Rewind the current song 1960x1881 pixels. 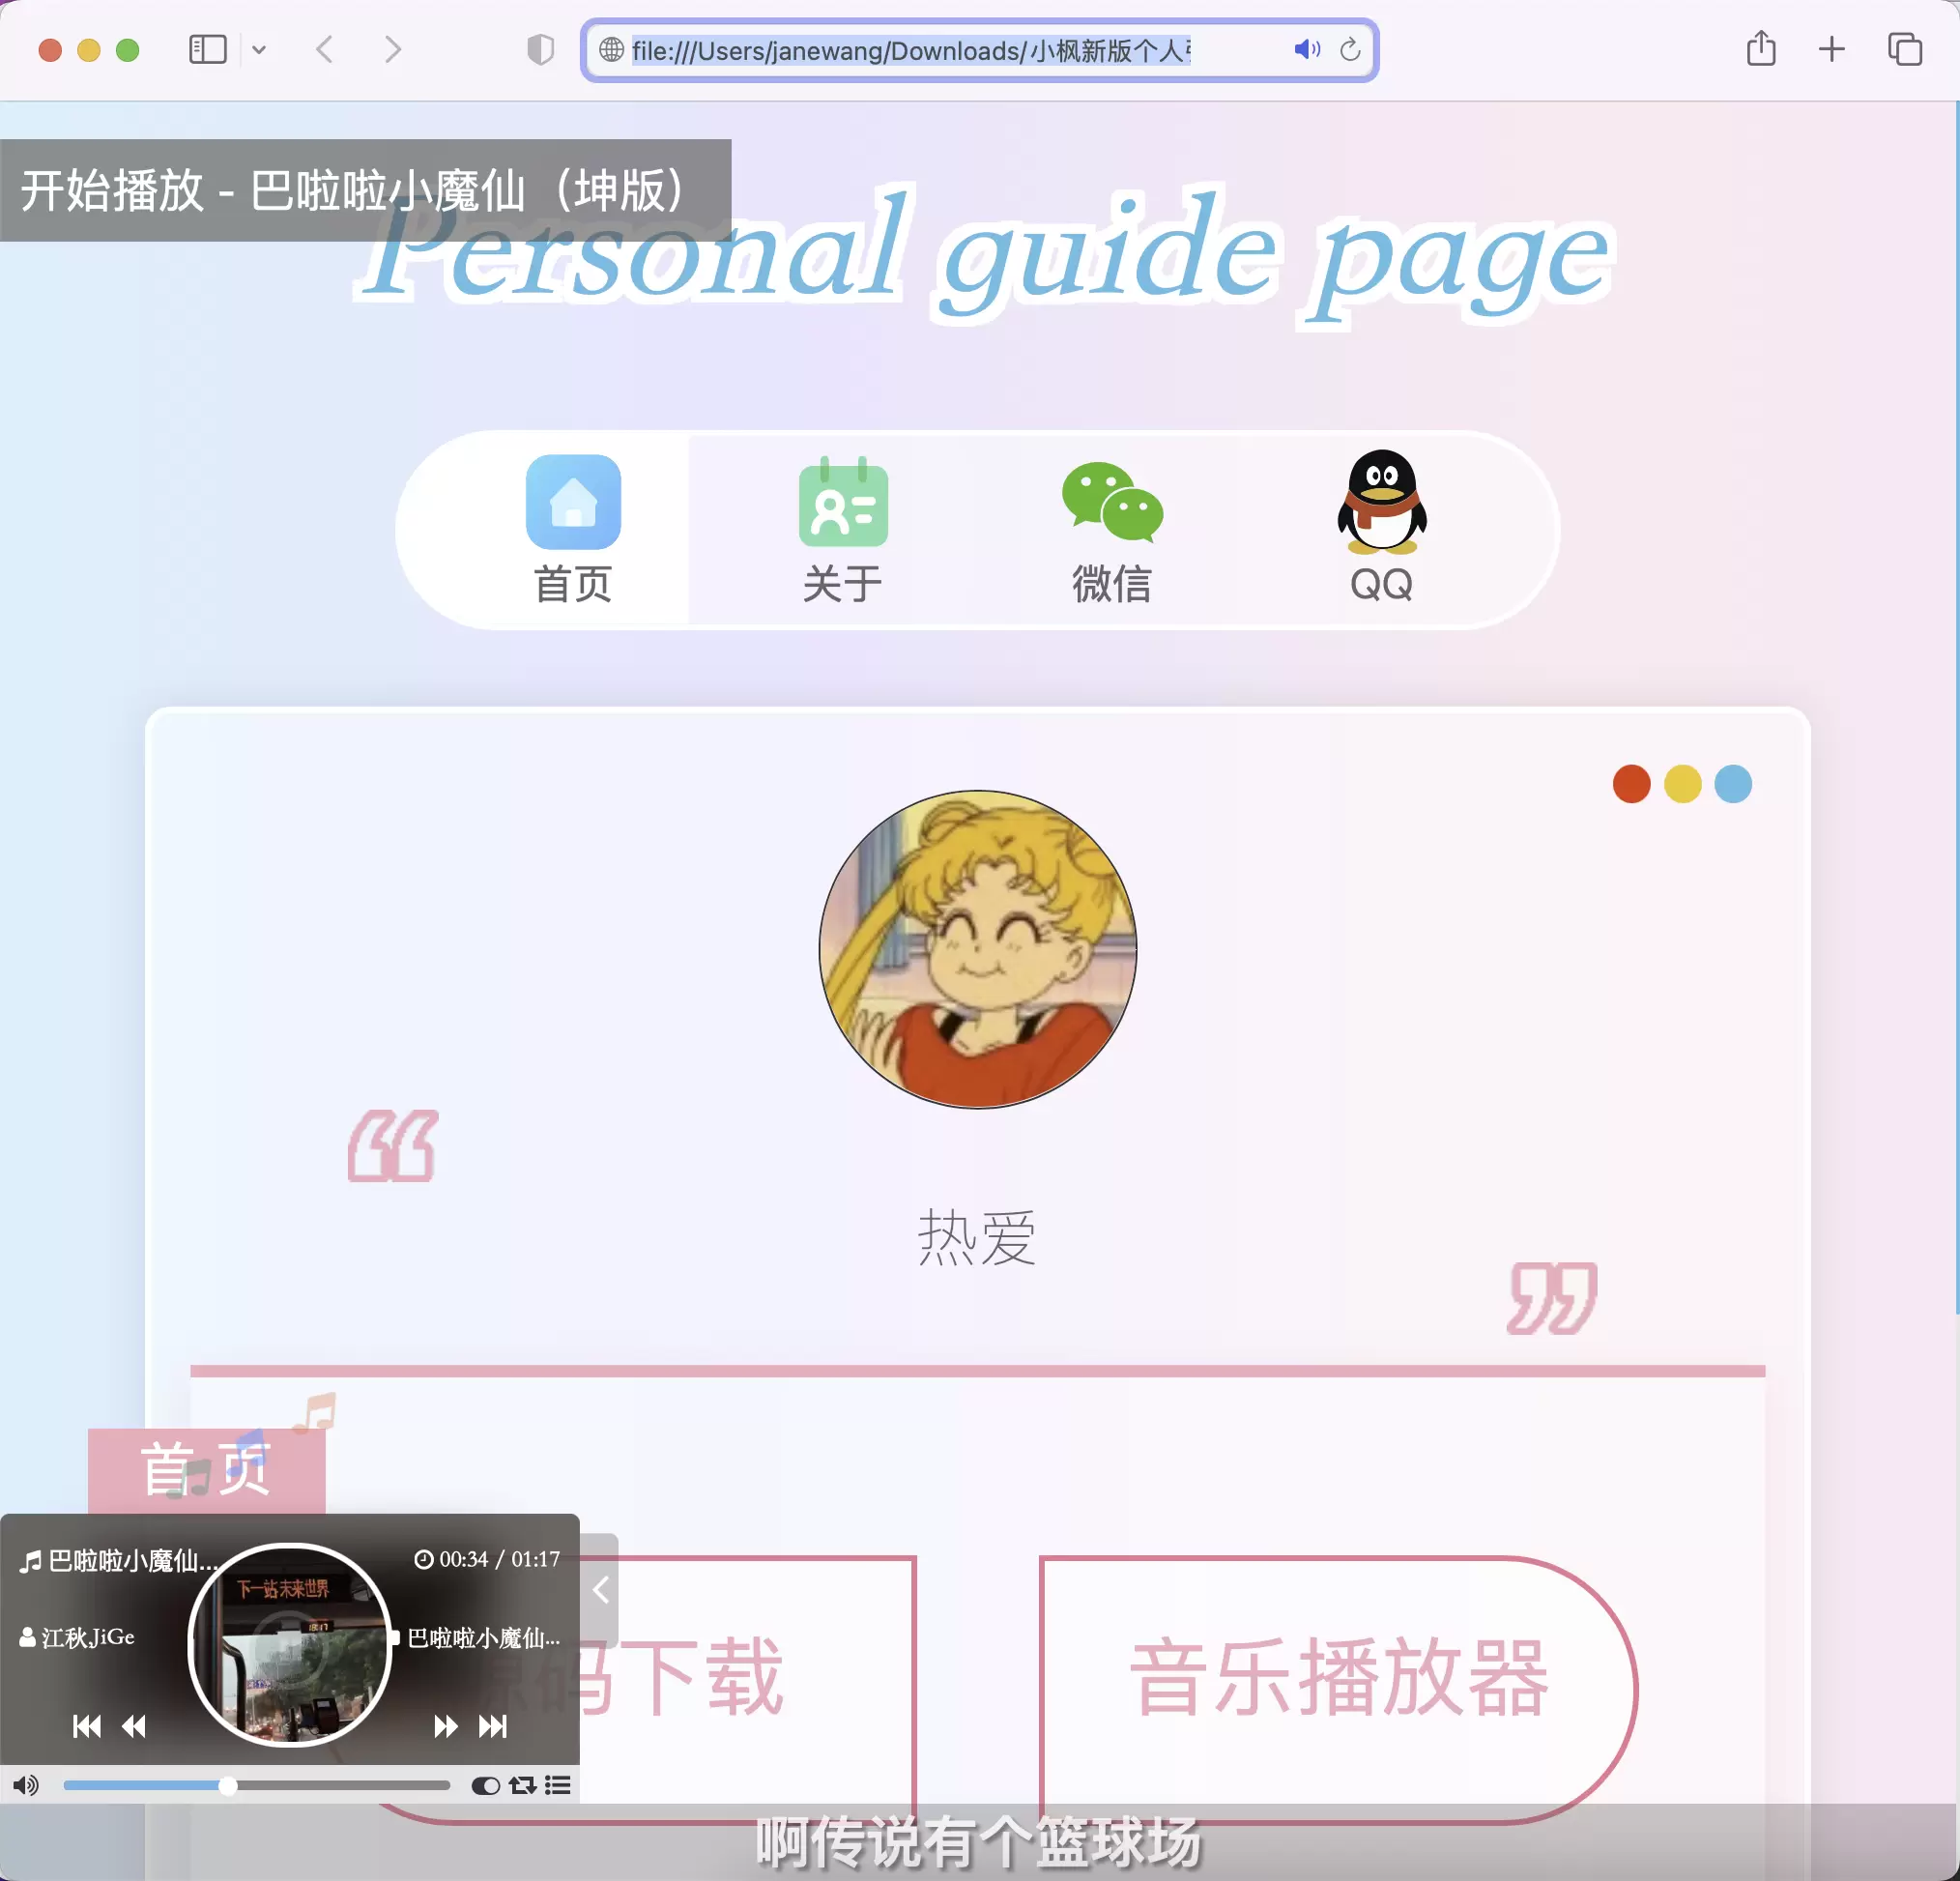pos(134,1726)
